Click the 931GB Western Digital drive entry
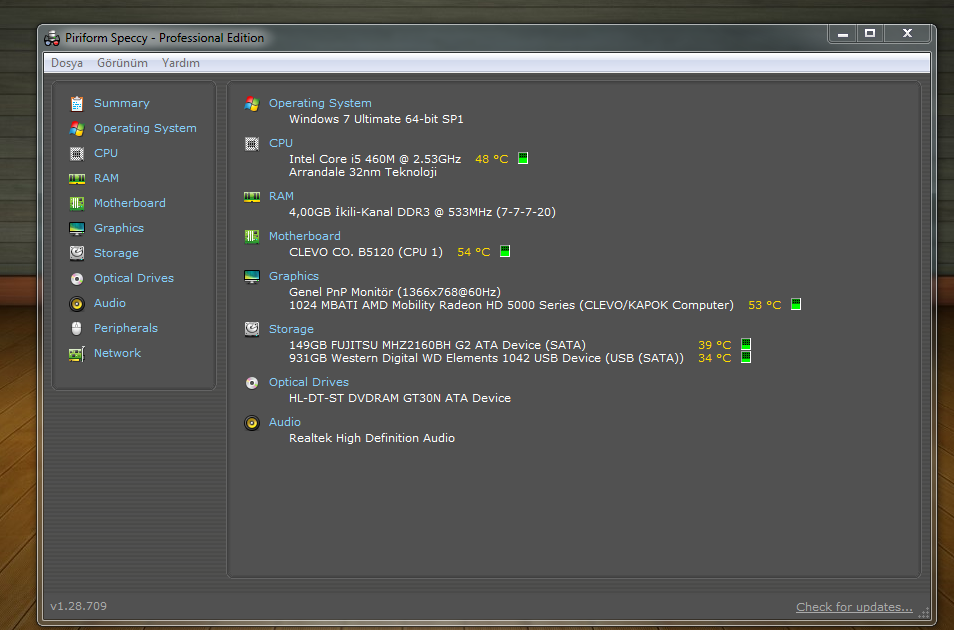This screenshot has width=954, height=630. (486, 358)
